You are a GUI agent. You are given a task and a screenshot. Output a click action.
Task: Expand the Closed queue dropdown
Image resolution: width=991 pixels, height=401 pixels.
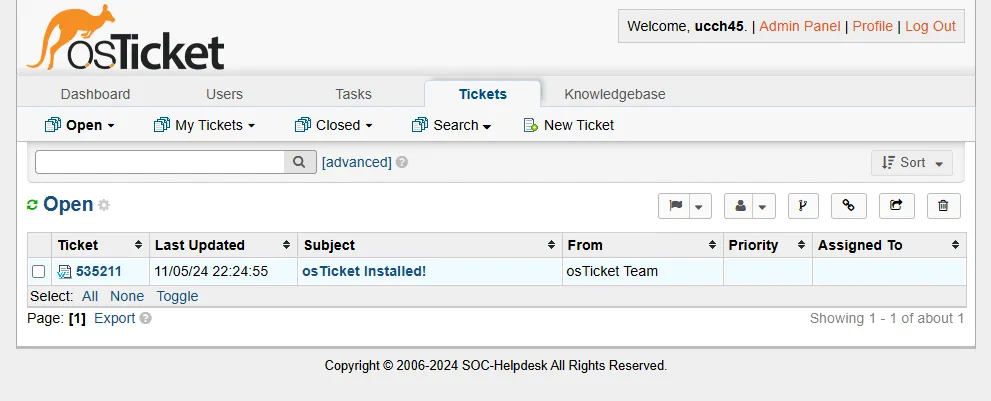click(x=334, y=125)
